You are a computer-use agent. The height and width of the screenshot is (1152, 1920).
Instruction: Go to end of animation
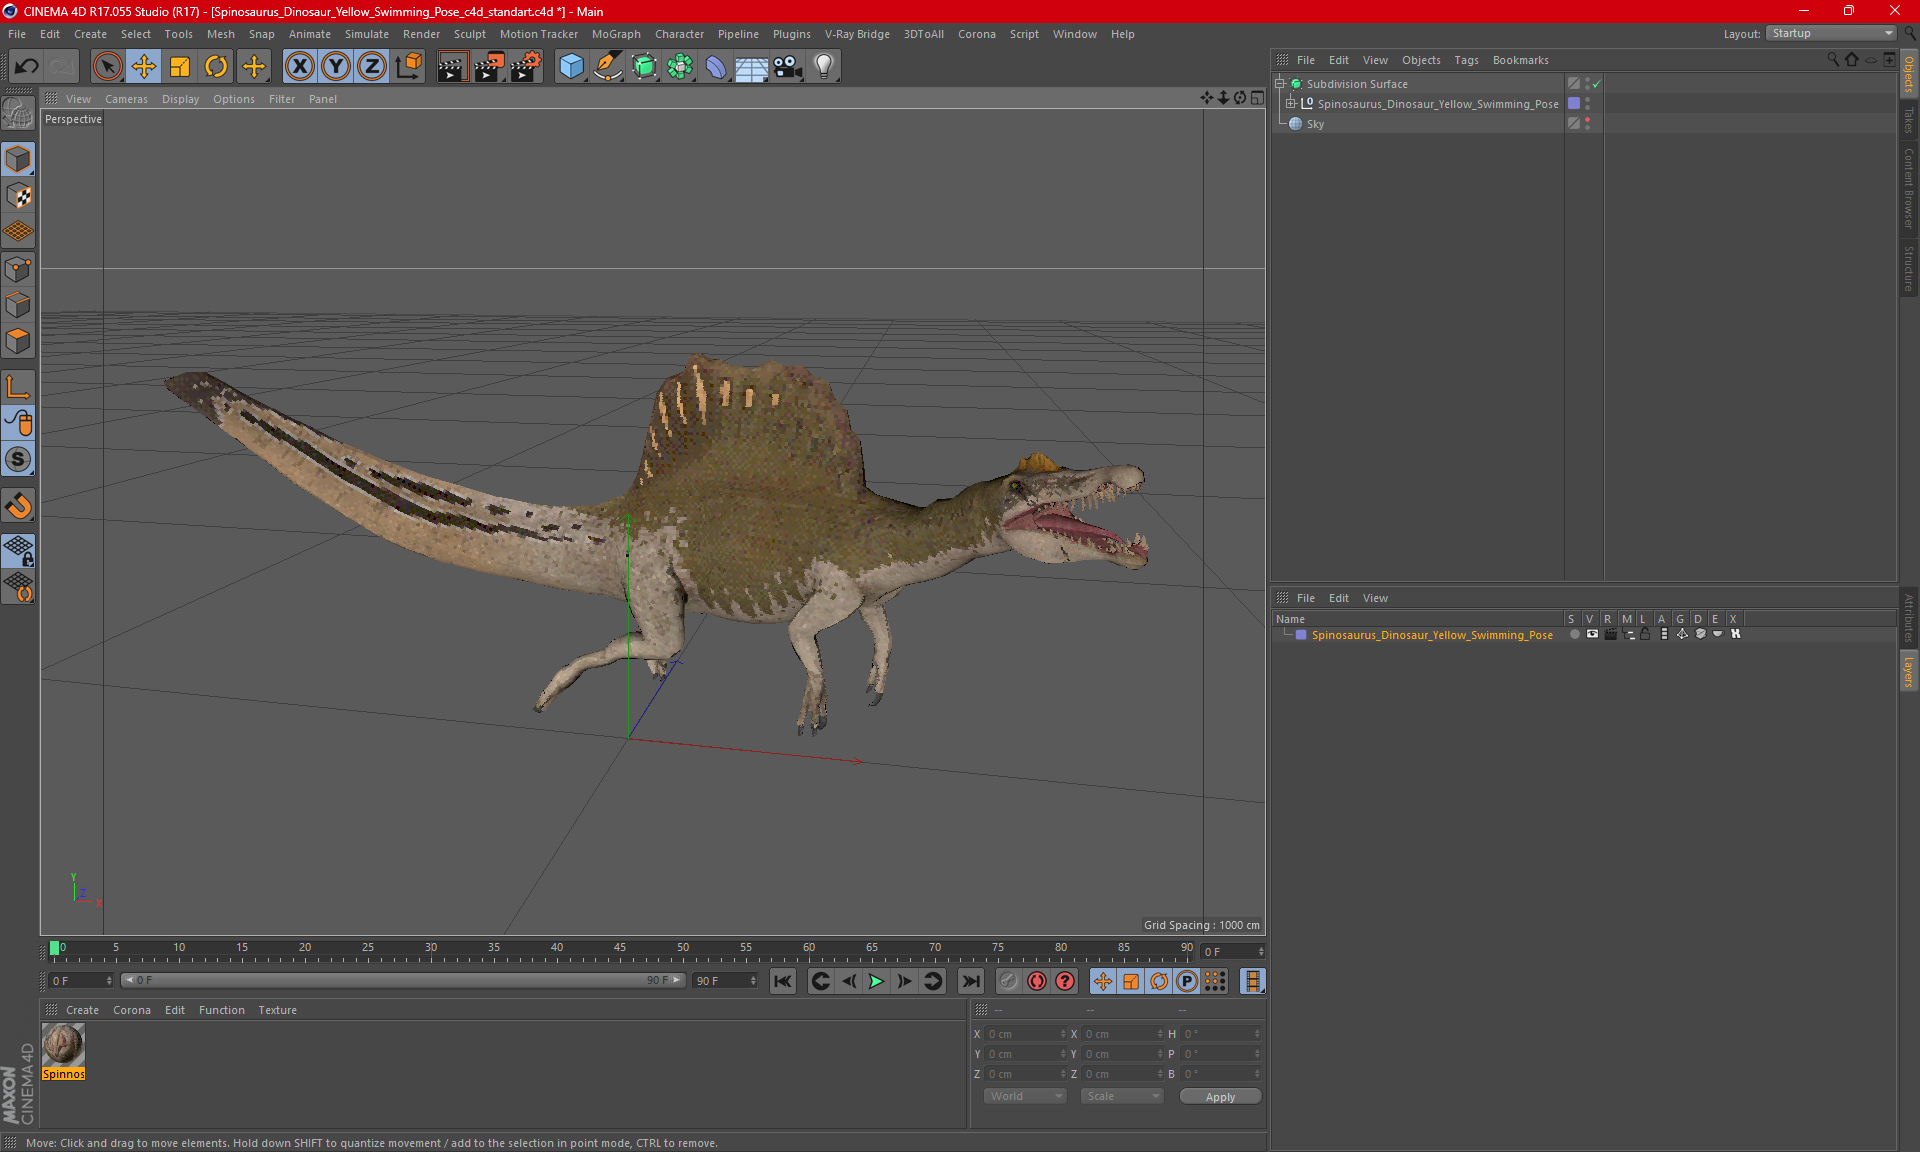pyautogui.click(x=971, y=982)
